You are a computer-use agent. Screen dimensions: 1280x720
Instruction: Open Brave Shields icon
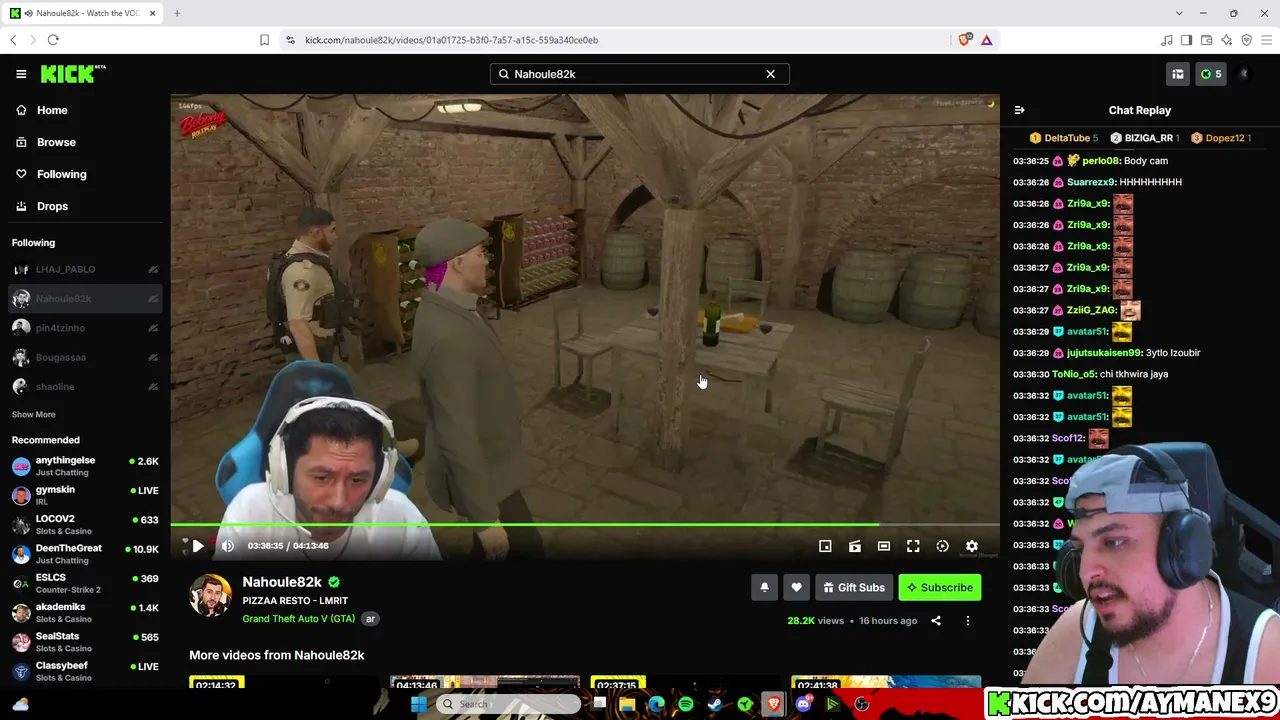[964, 40]
